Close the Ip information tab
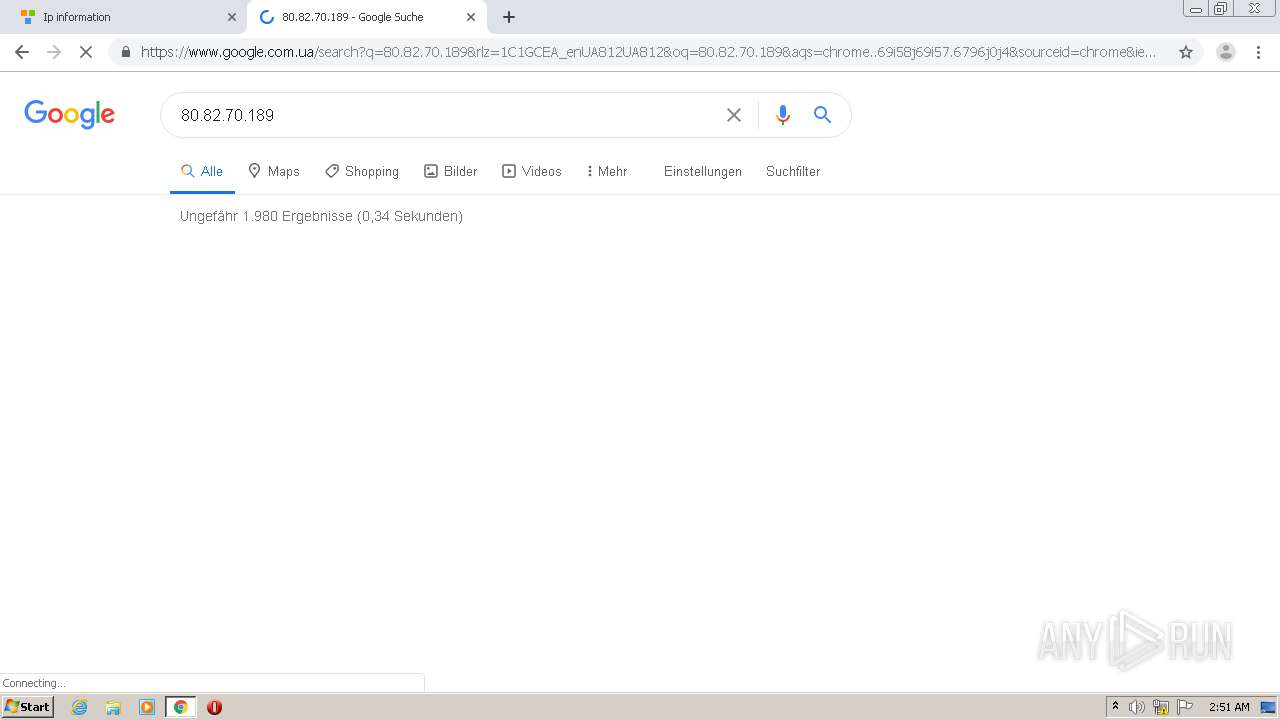1280x720 pixels. (x=232, y=17)
